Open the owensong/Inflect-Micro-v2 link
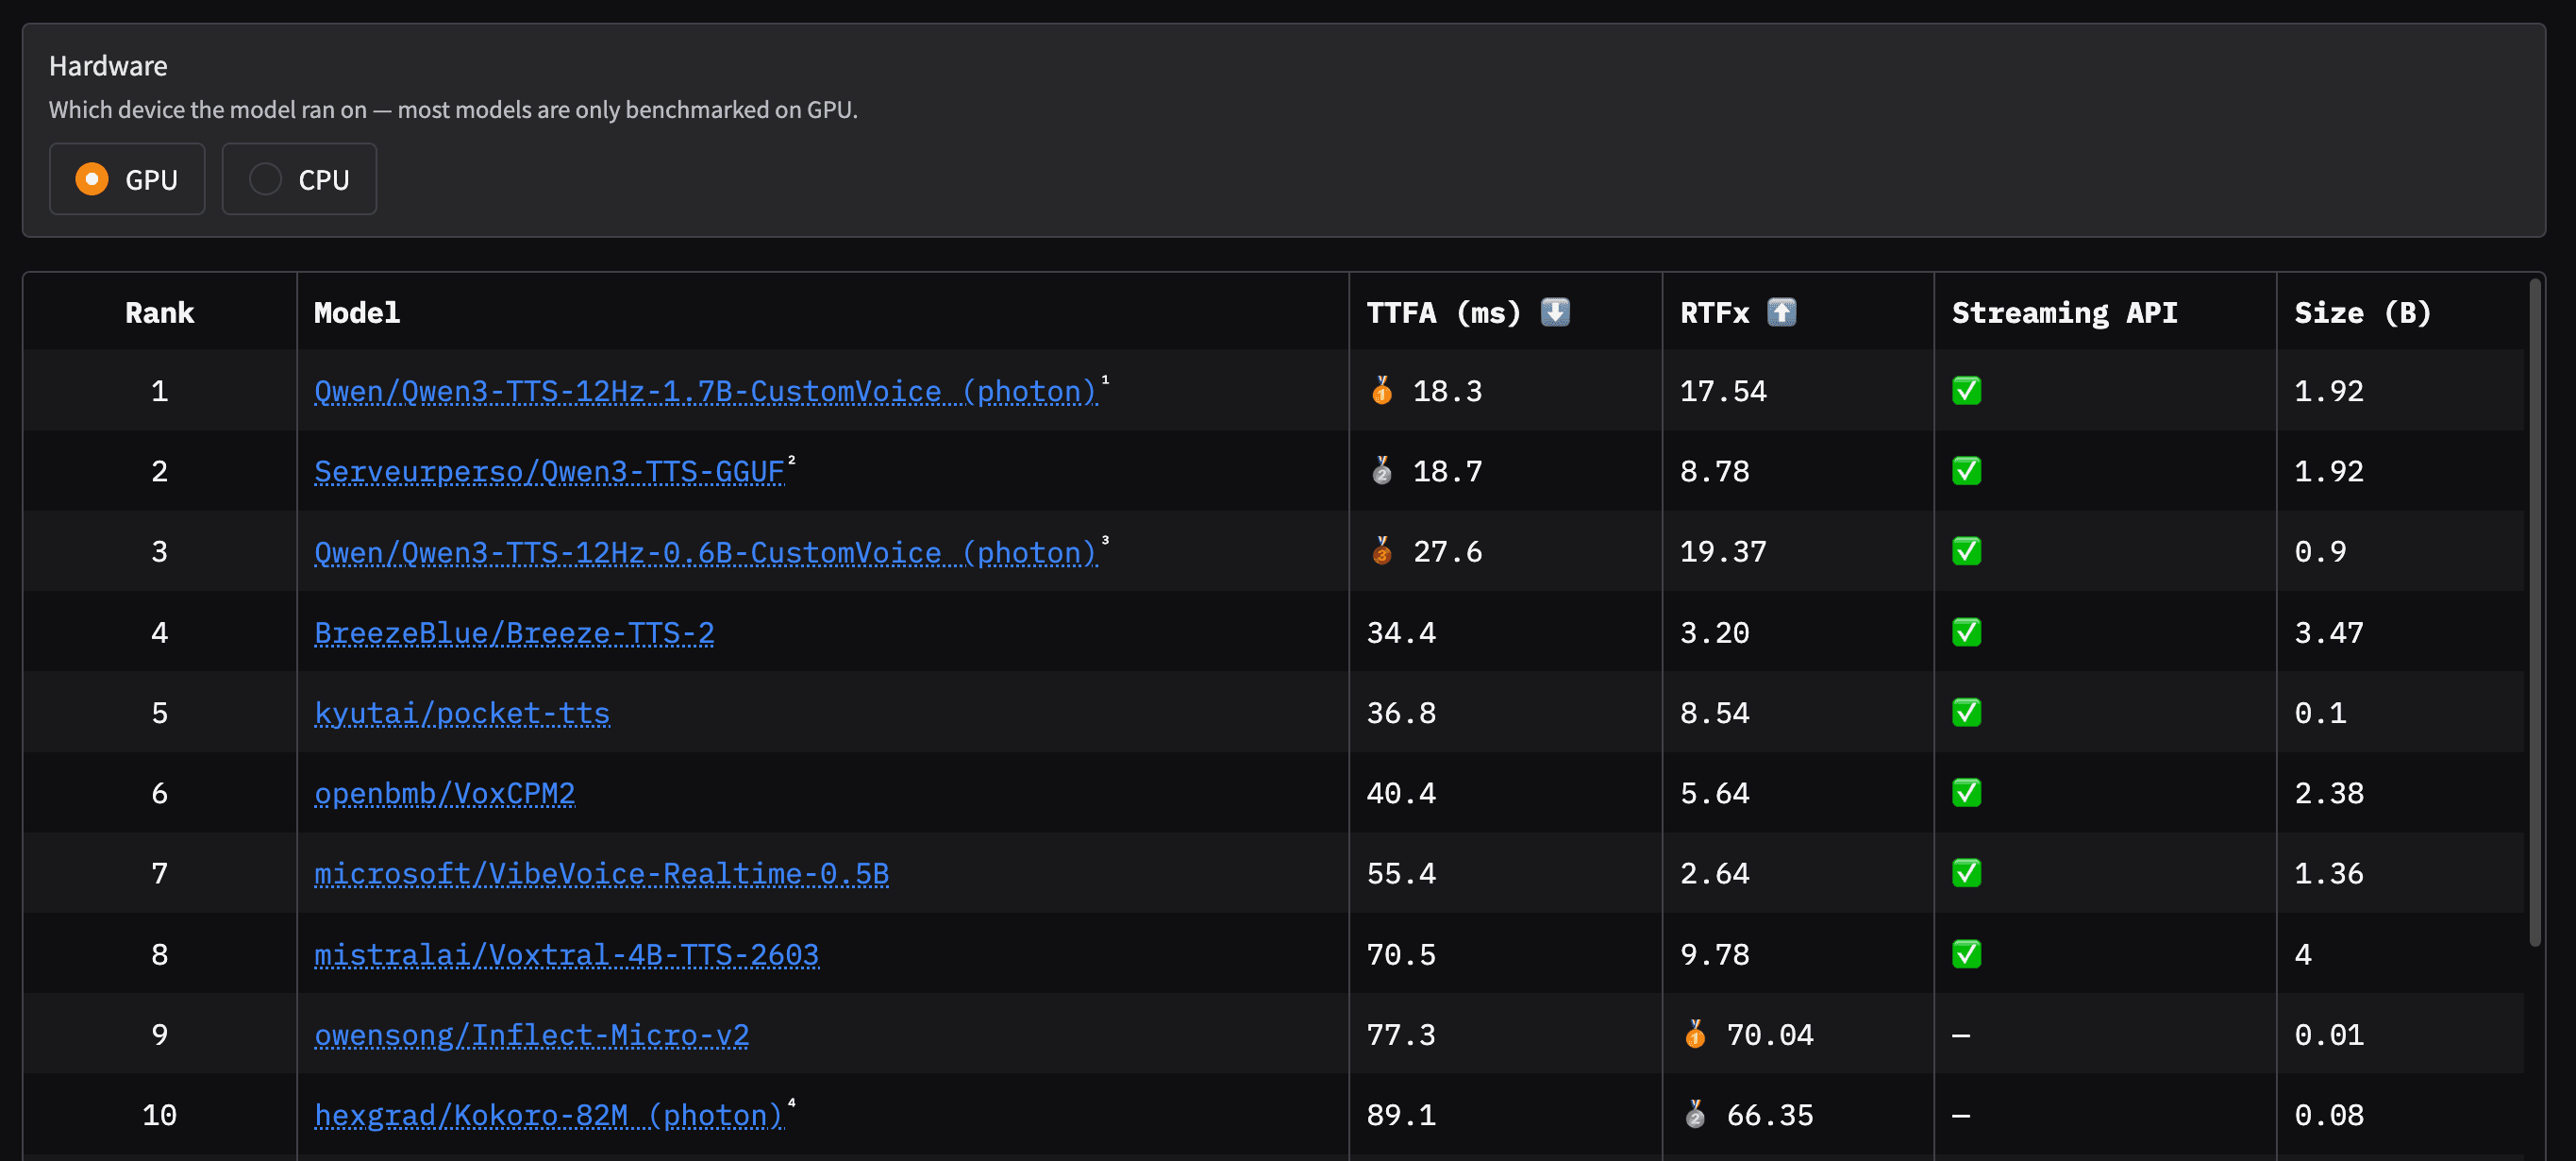Screen dimensions: 2576x1161 [x=532, y=1035]
